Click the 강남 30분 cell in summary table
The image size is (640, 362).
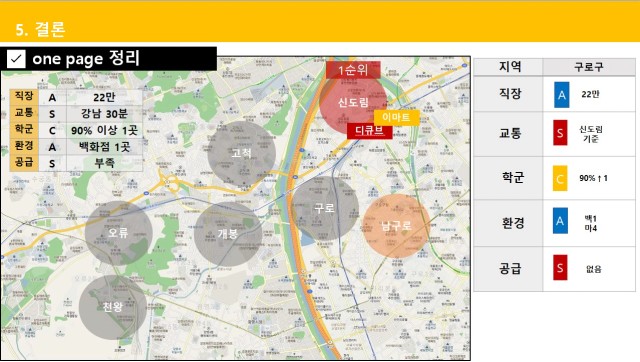(x=104, y=113)
